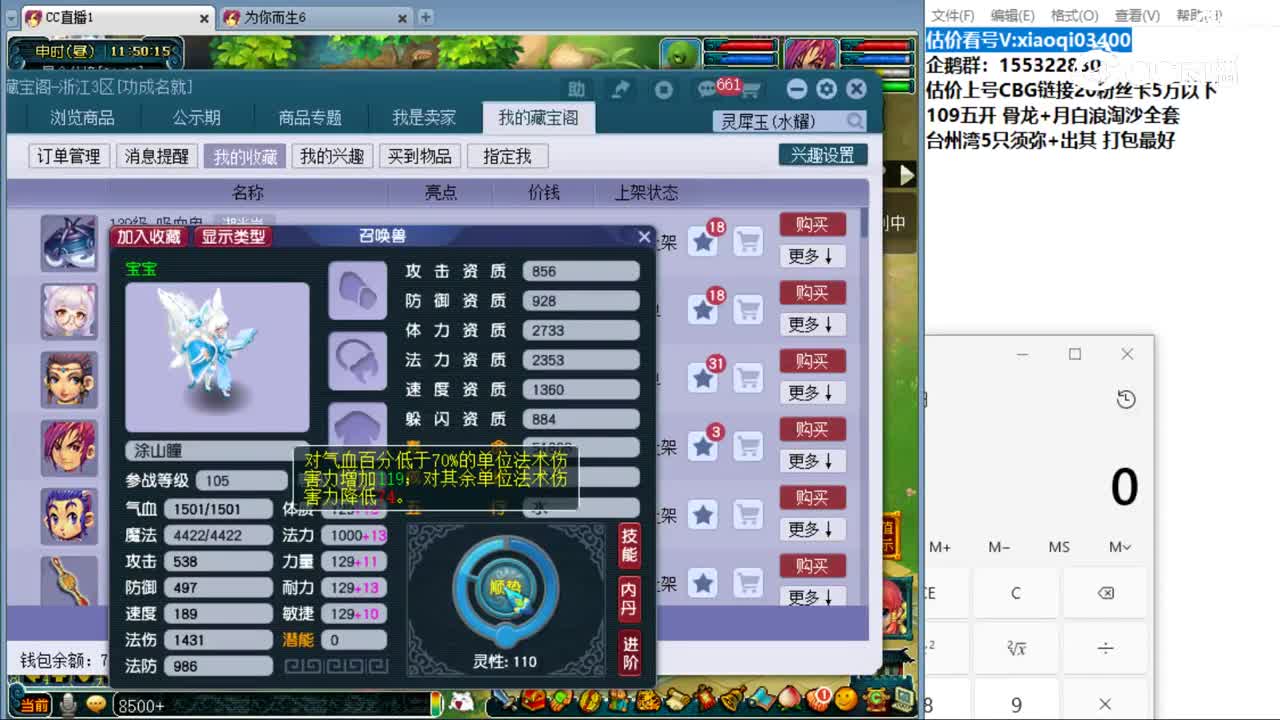Click the cart icon in the last visible row
The image size is (1280, 720).
pyautogui.click(x=748, y=582)
